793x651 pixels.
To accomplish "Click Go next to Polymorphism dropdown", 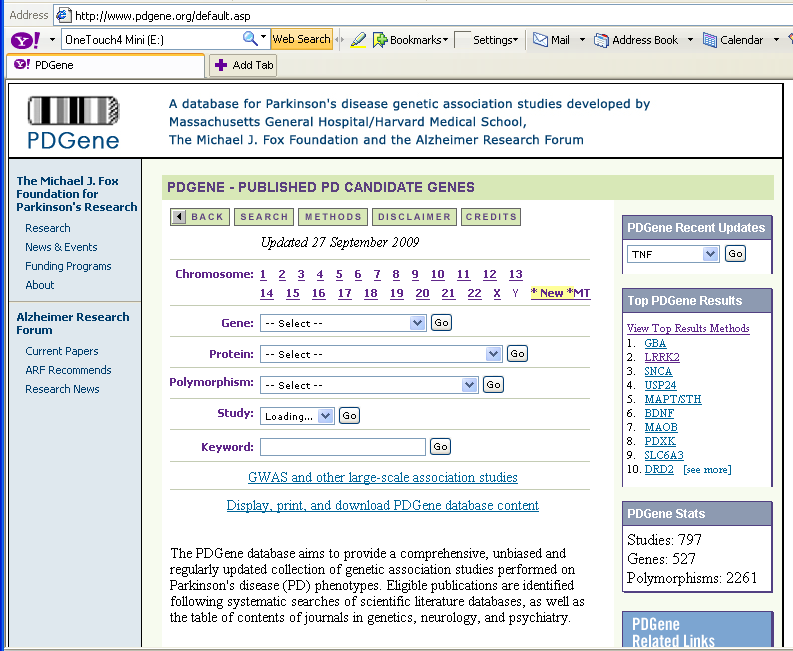I will (x=494, y=385).
